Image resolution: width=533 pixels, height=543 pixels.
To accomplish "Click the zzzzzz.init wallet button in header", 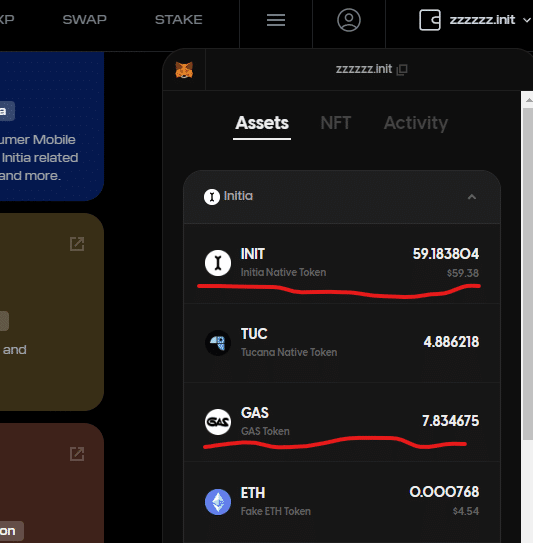I will click(475, 20).
